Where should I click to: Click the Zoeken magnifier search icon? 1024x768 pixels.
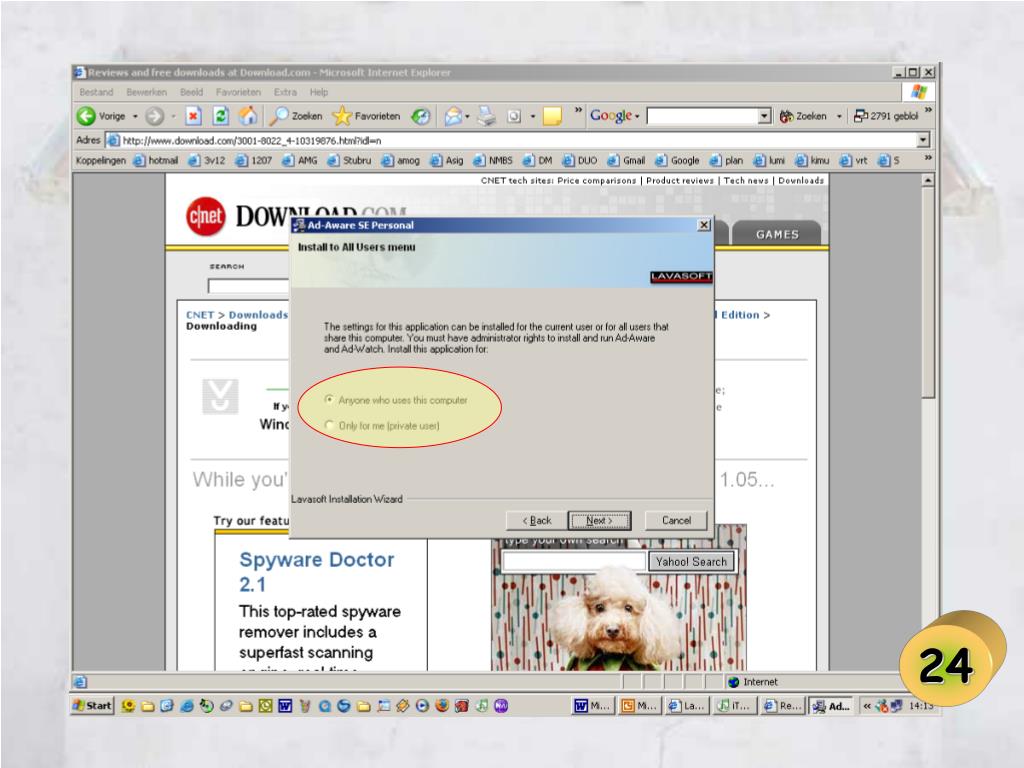tap(280, 116)
